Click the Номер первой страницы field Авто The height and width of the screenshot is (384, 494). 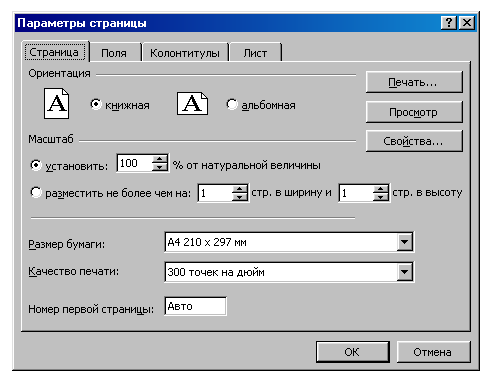click(x=195, y=306)
